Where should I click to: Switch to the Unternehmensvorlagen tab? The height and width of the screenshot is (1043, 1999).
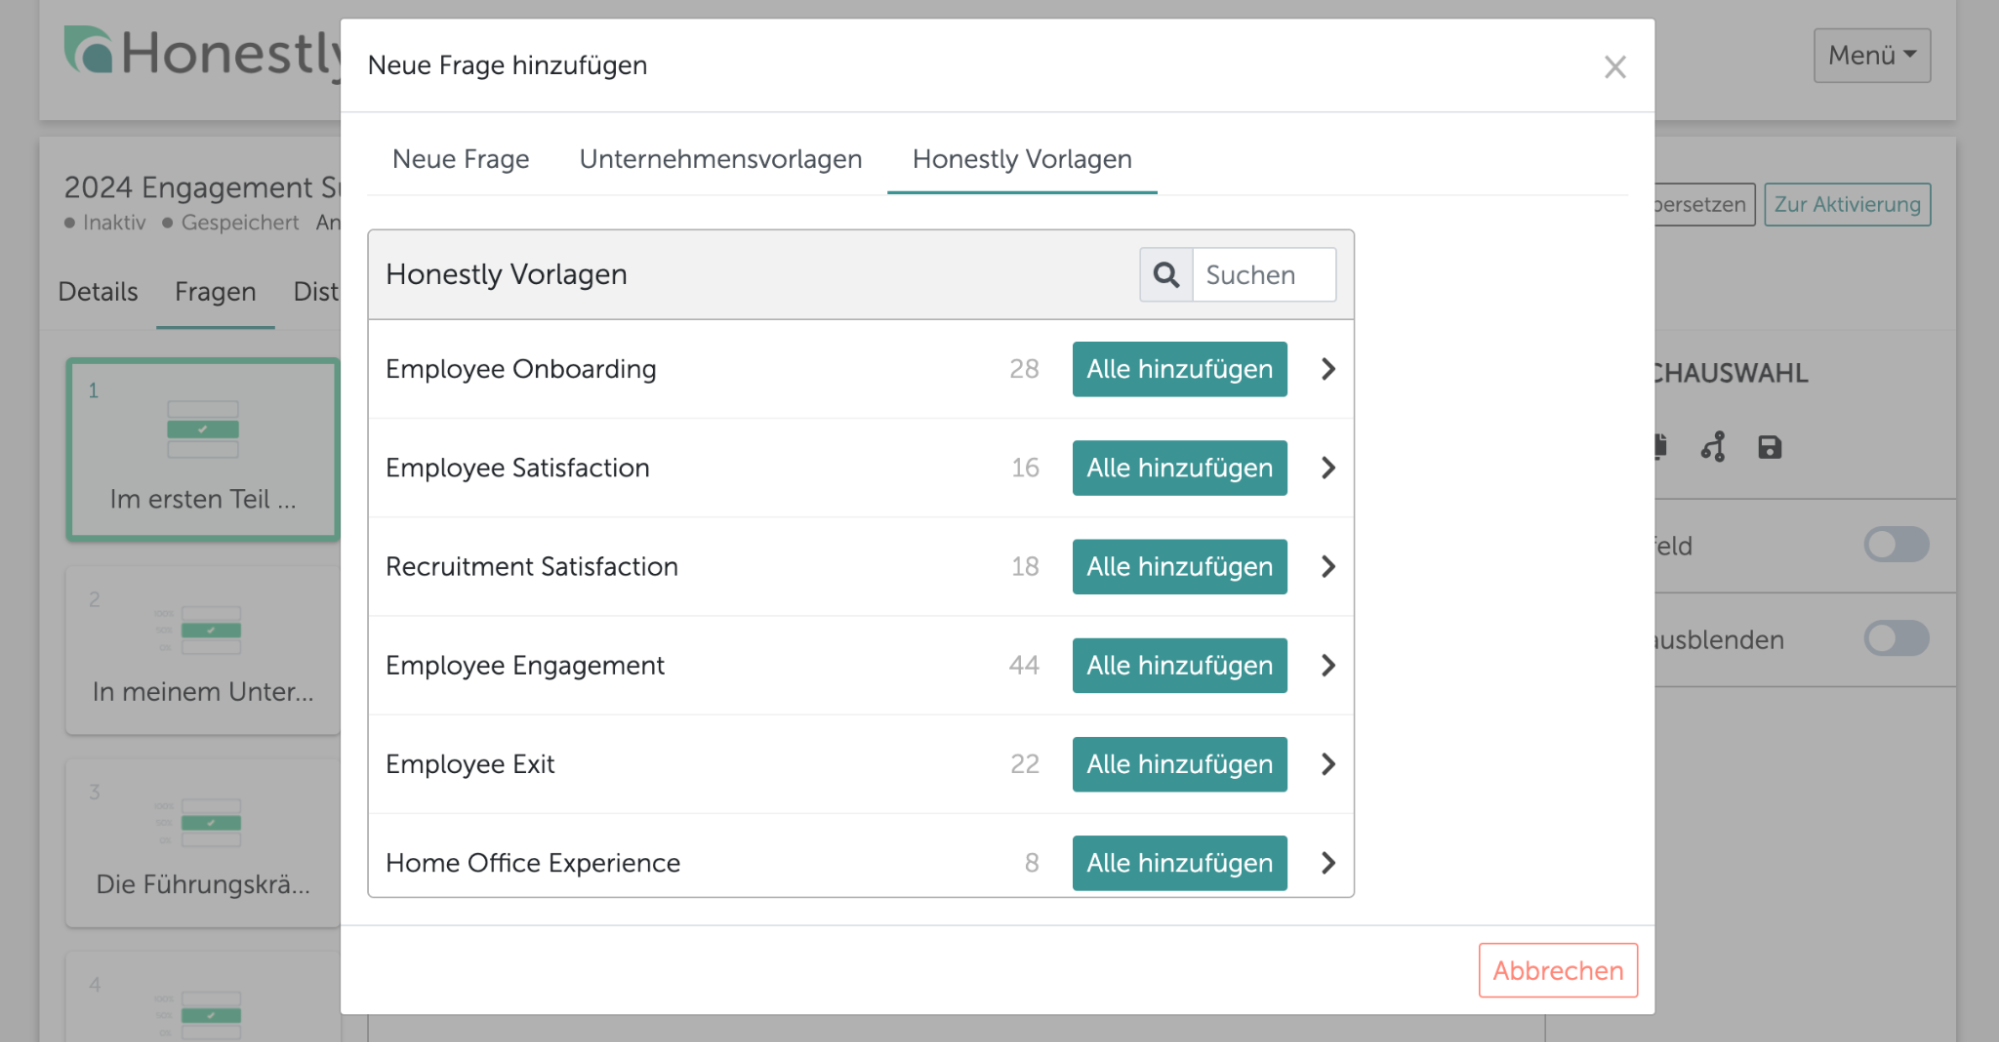pyautogui.click(x=720, y=159)
